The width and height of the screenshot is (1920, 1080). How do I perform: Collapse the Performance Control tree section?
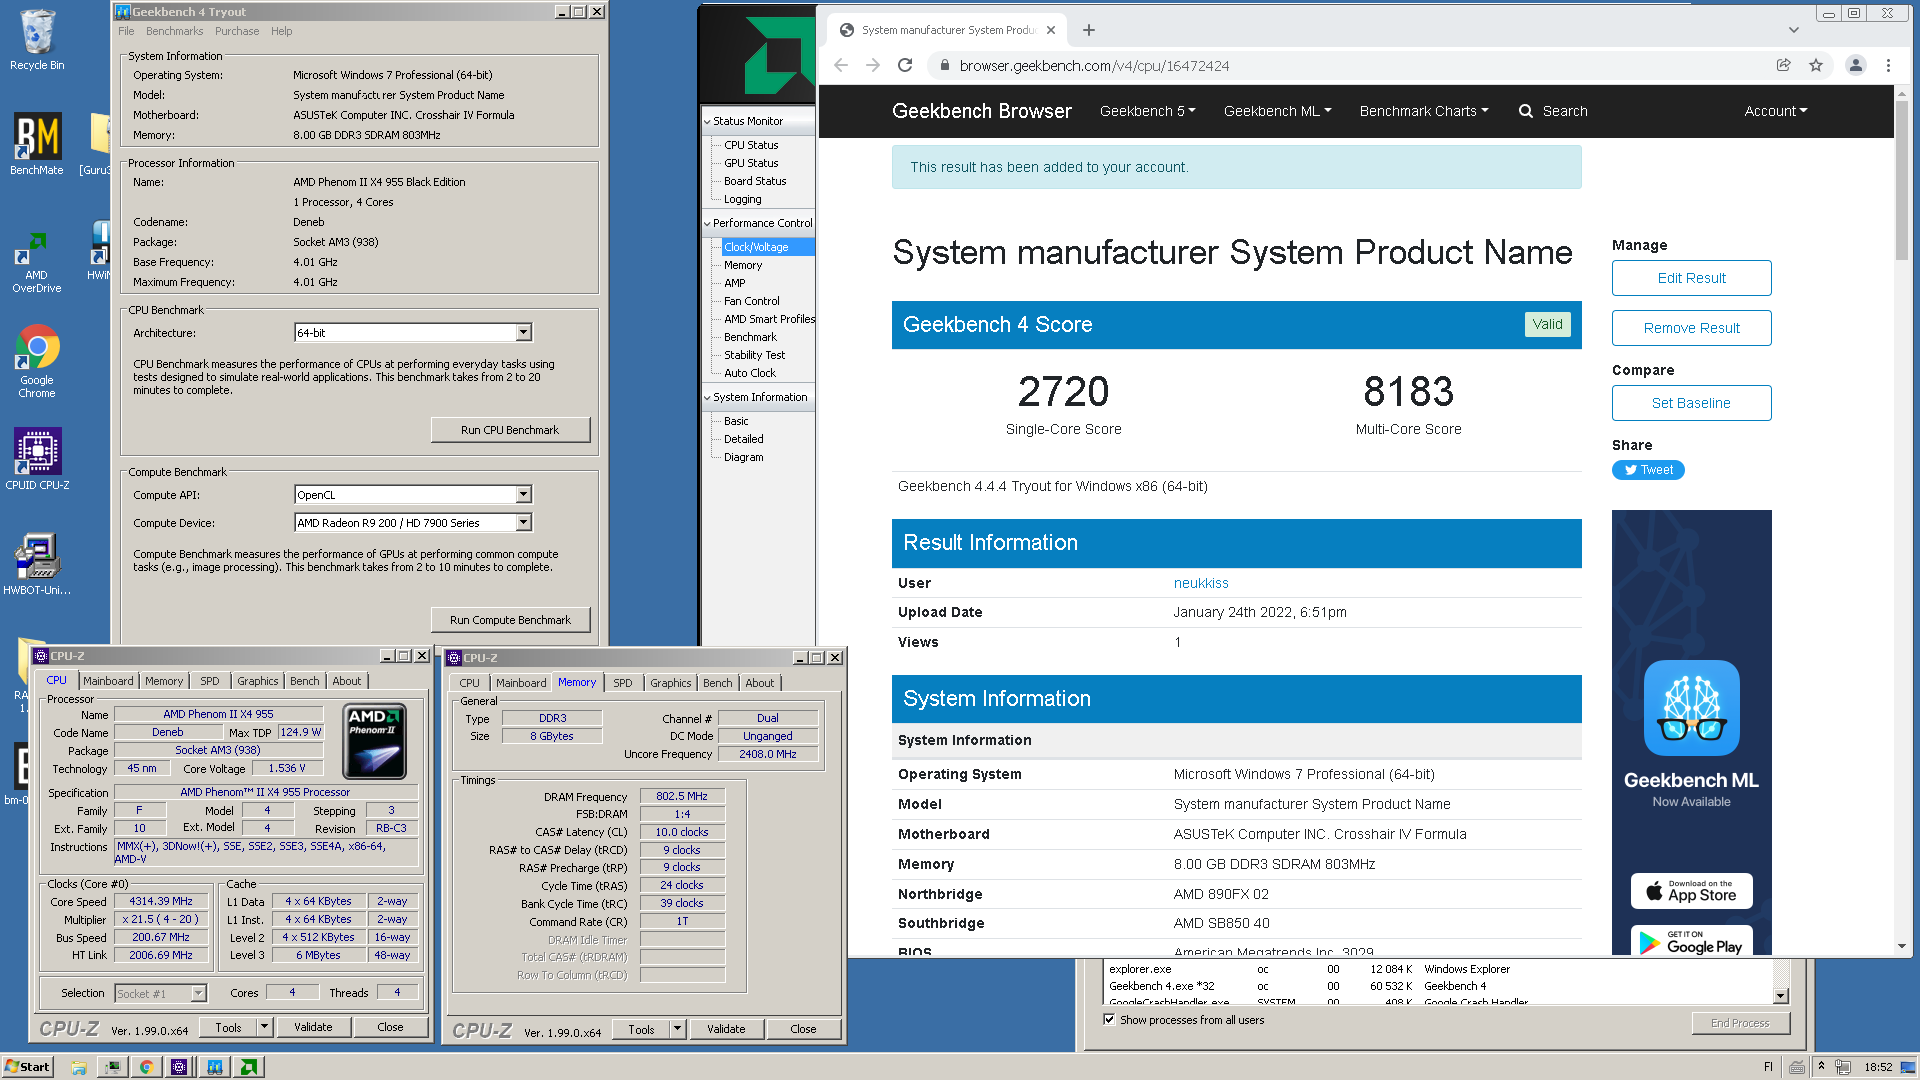click(x=707, y=224)
